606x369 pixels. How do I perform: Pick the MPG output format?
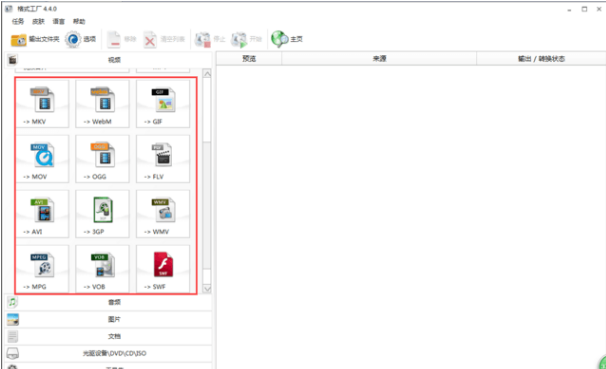42,269
